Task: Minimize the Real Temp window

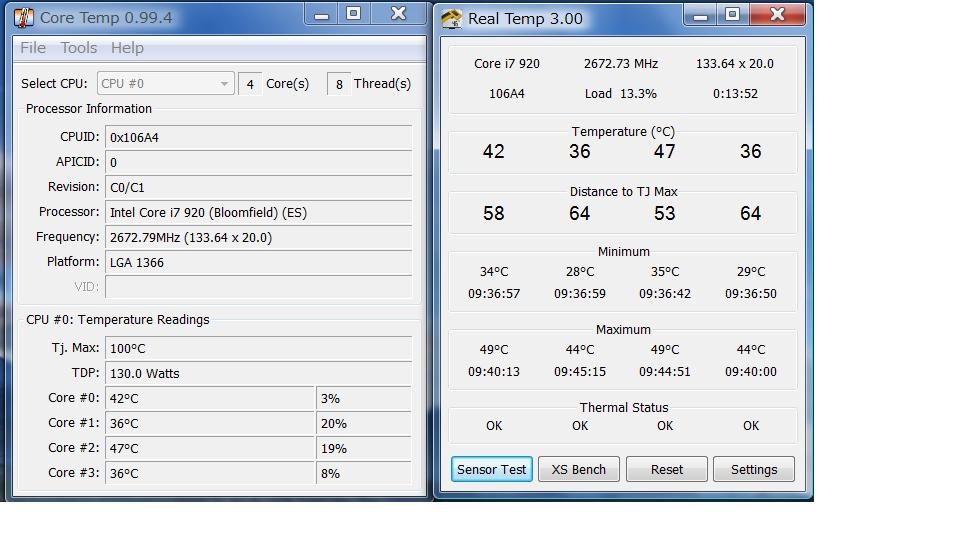Action: coord(700,15)
